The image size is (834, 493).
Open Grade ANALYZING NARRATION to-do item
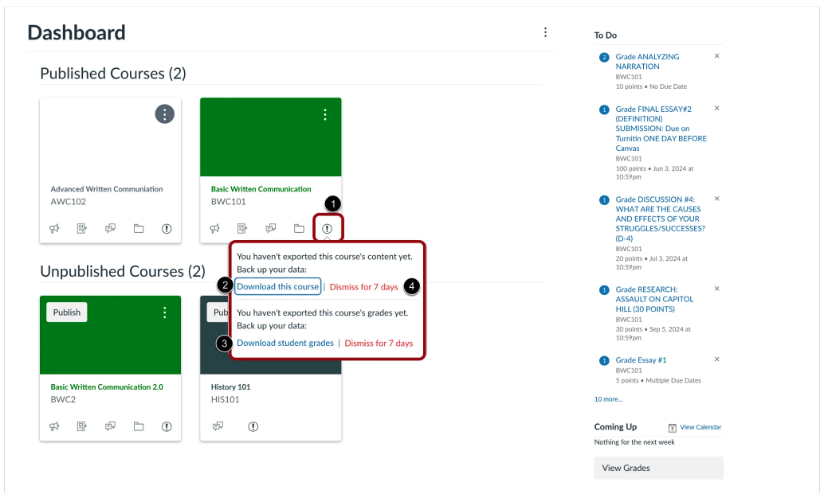[647, 61]
